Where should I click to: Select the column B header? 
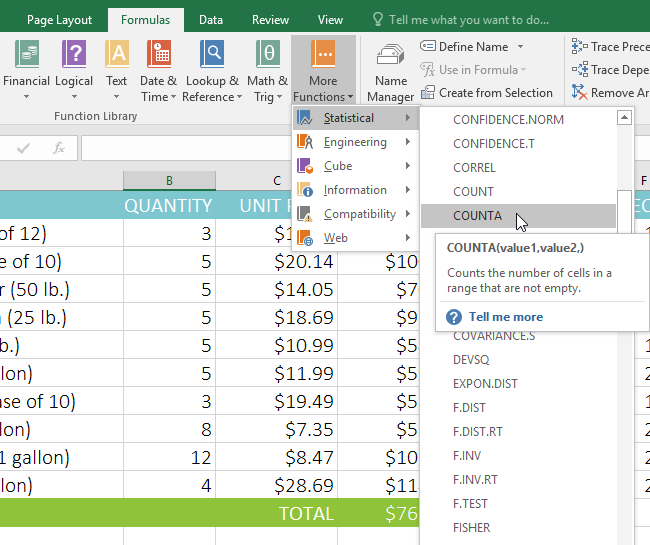click(x=169, y=181)
